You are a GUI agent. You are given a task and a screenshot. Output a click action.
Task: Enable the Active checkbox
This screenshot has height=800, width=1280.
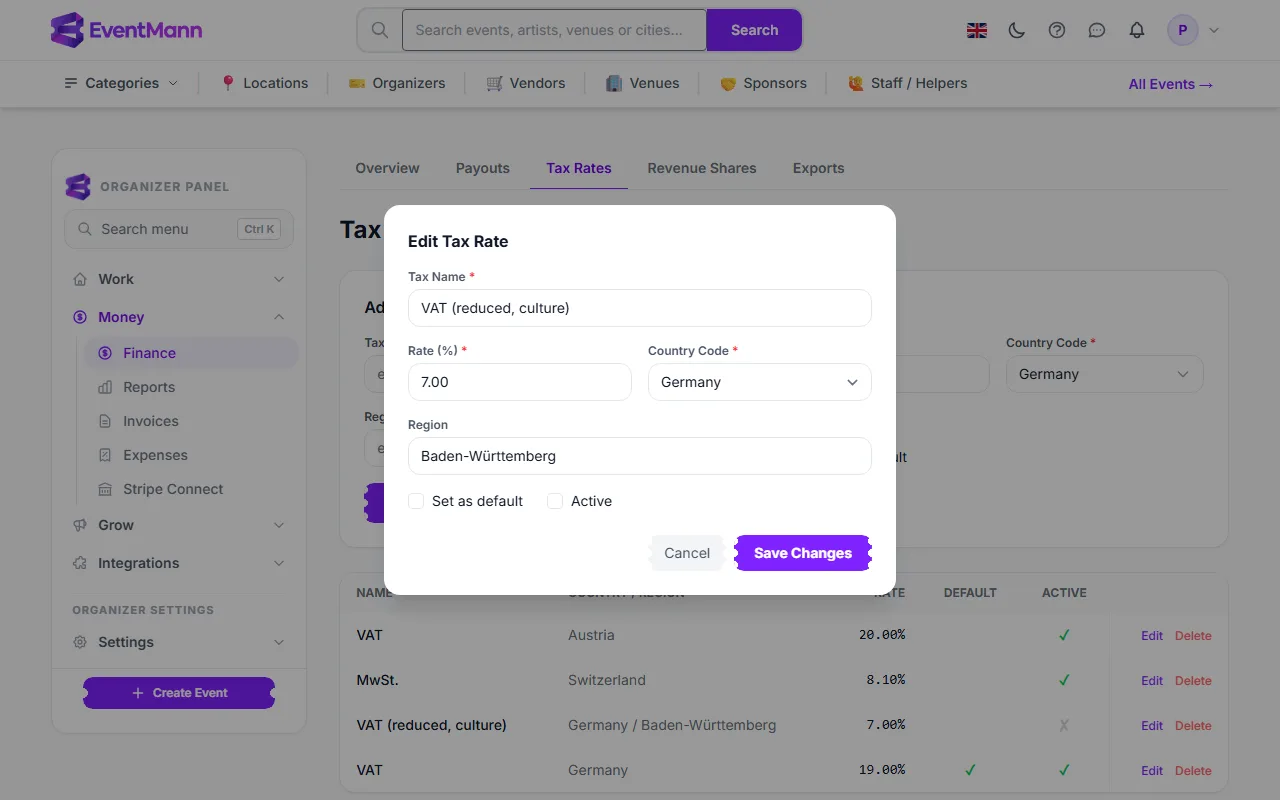[555, 501]
